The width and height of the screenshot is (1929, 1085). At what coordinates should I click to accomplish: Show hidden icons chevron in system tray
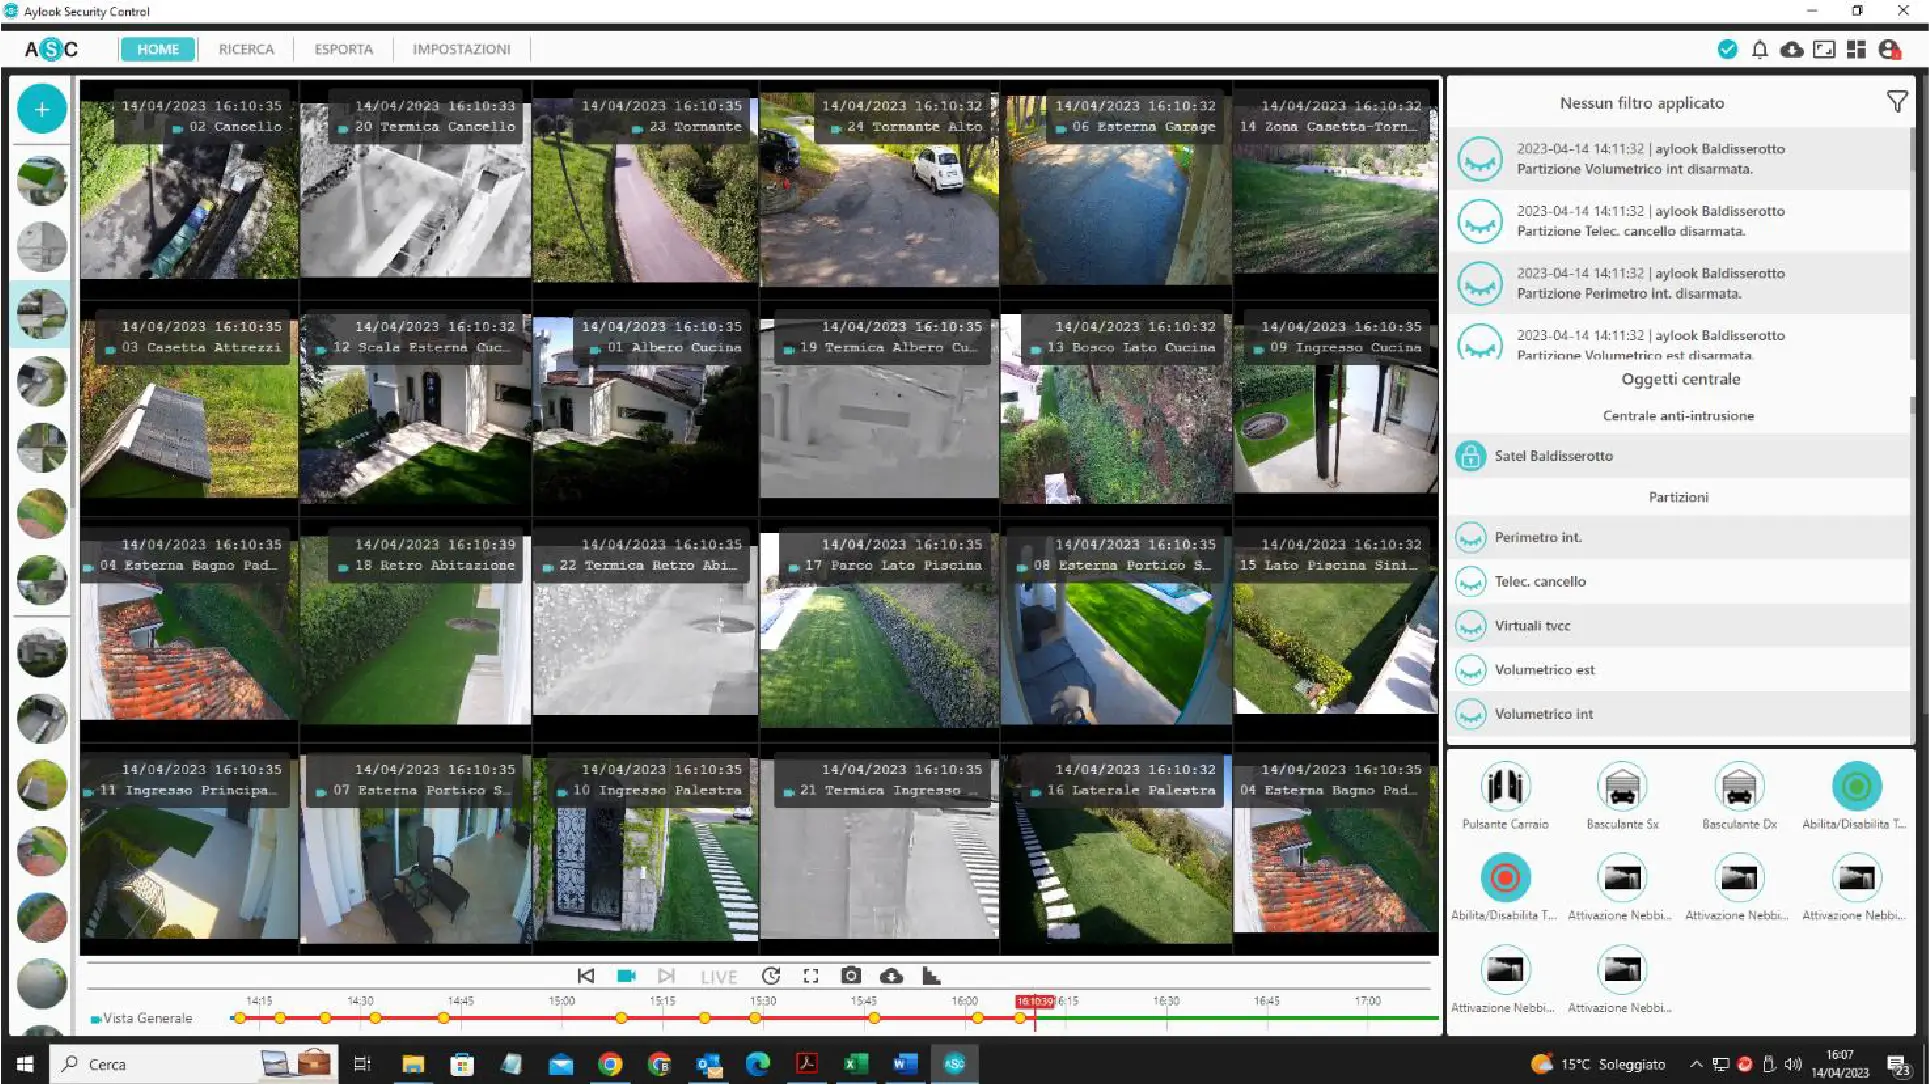point(1696,1064)
